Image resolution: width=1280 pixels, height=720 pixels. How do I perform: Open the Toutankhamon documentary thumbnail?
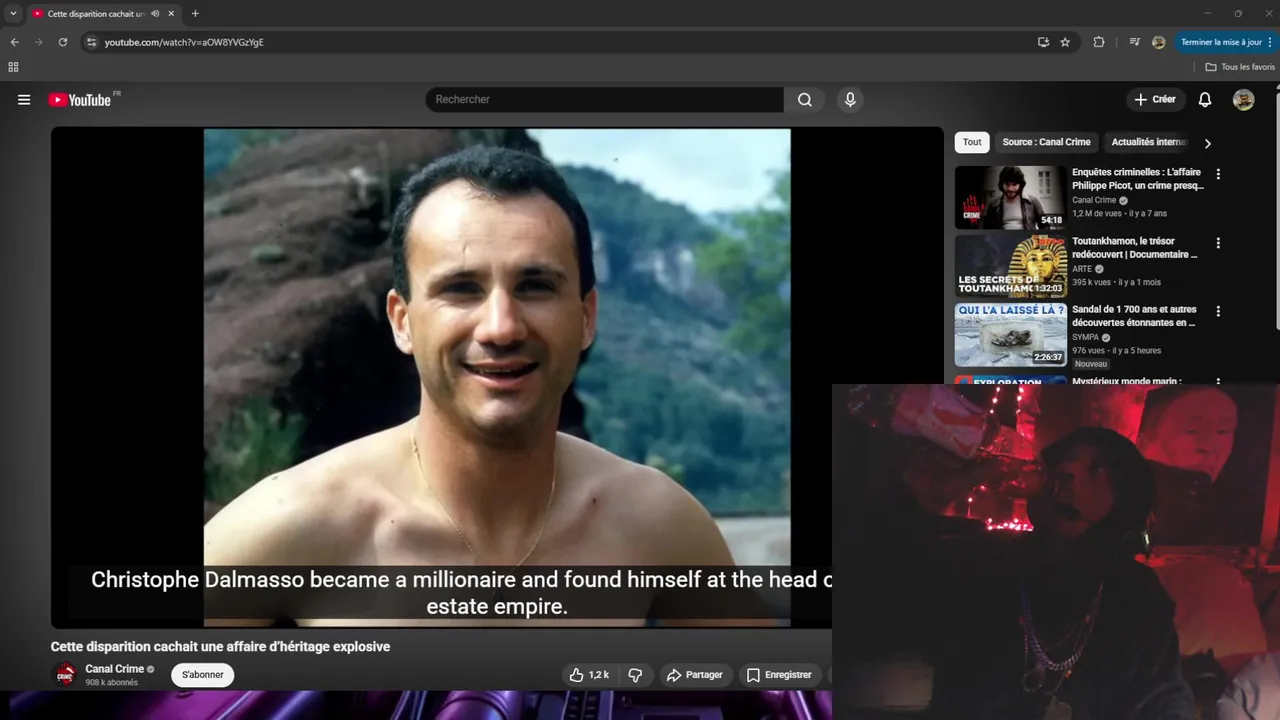[1010, 266]
